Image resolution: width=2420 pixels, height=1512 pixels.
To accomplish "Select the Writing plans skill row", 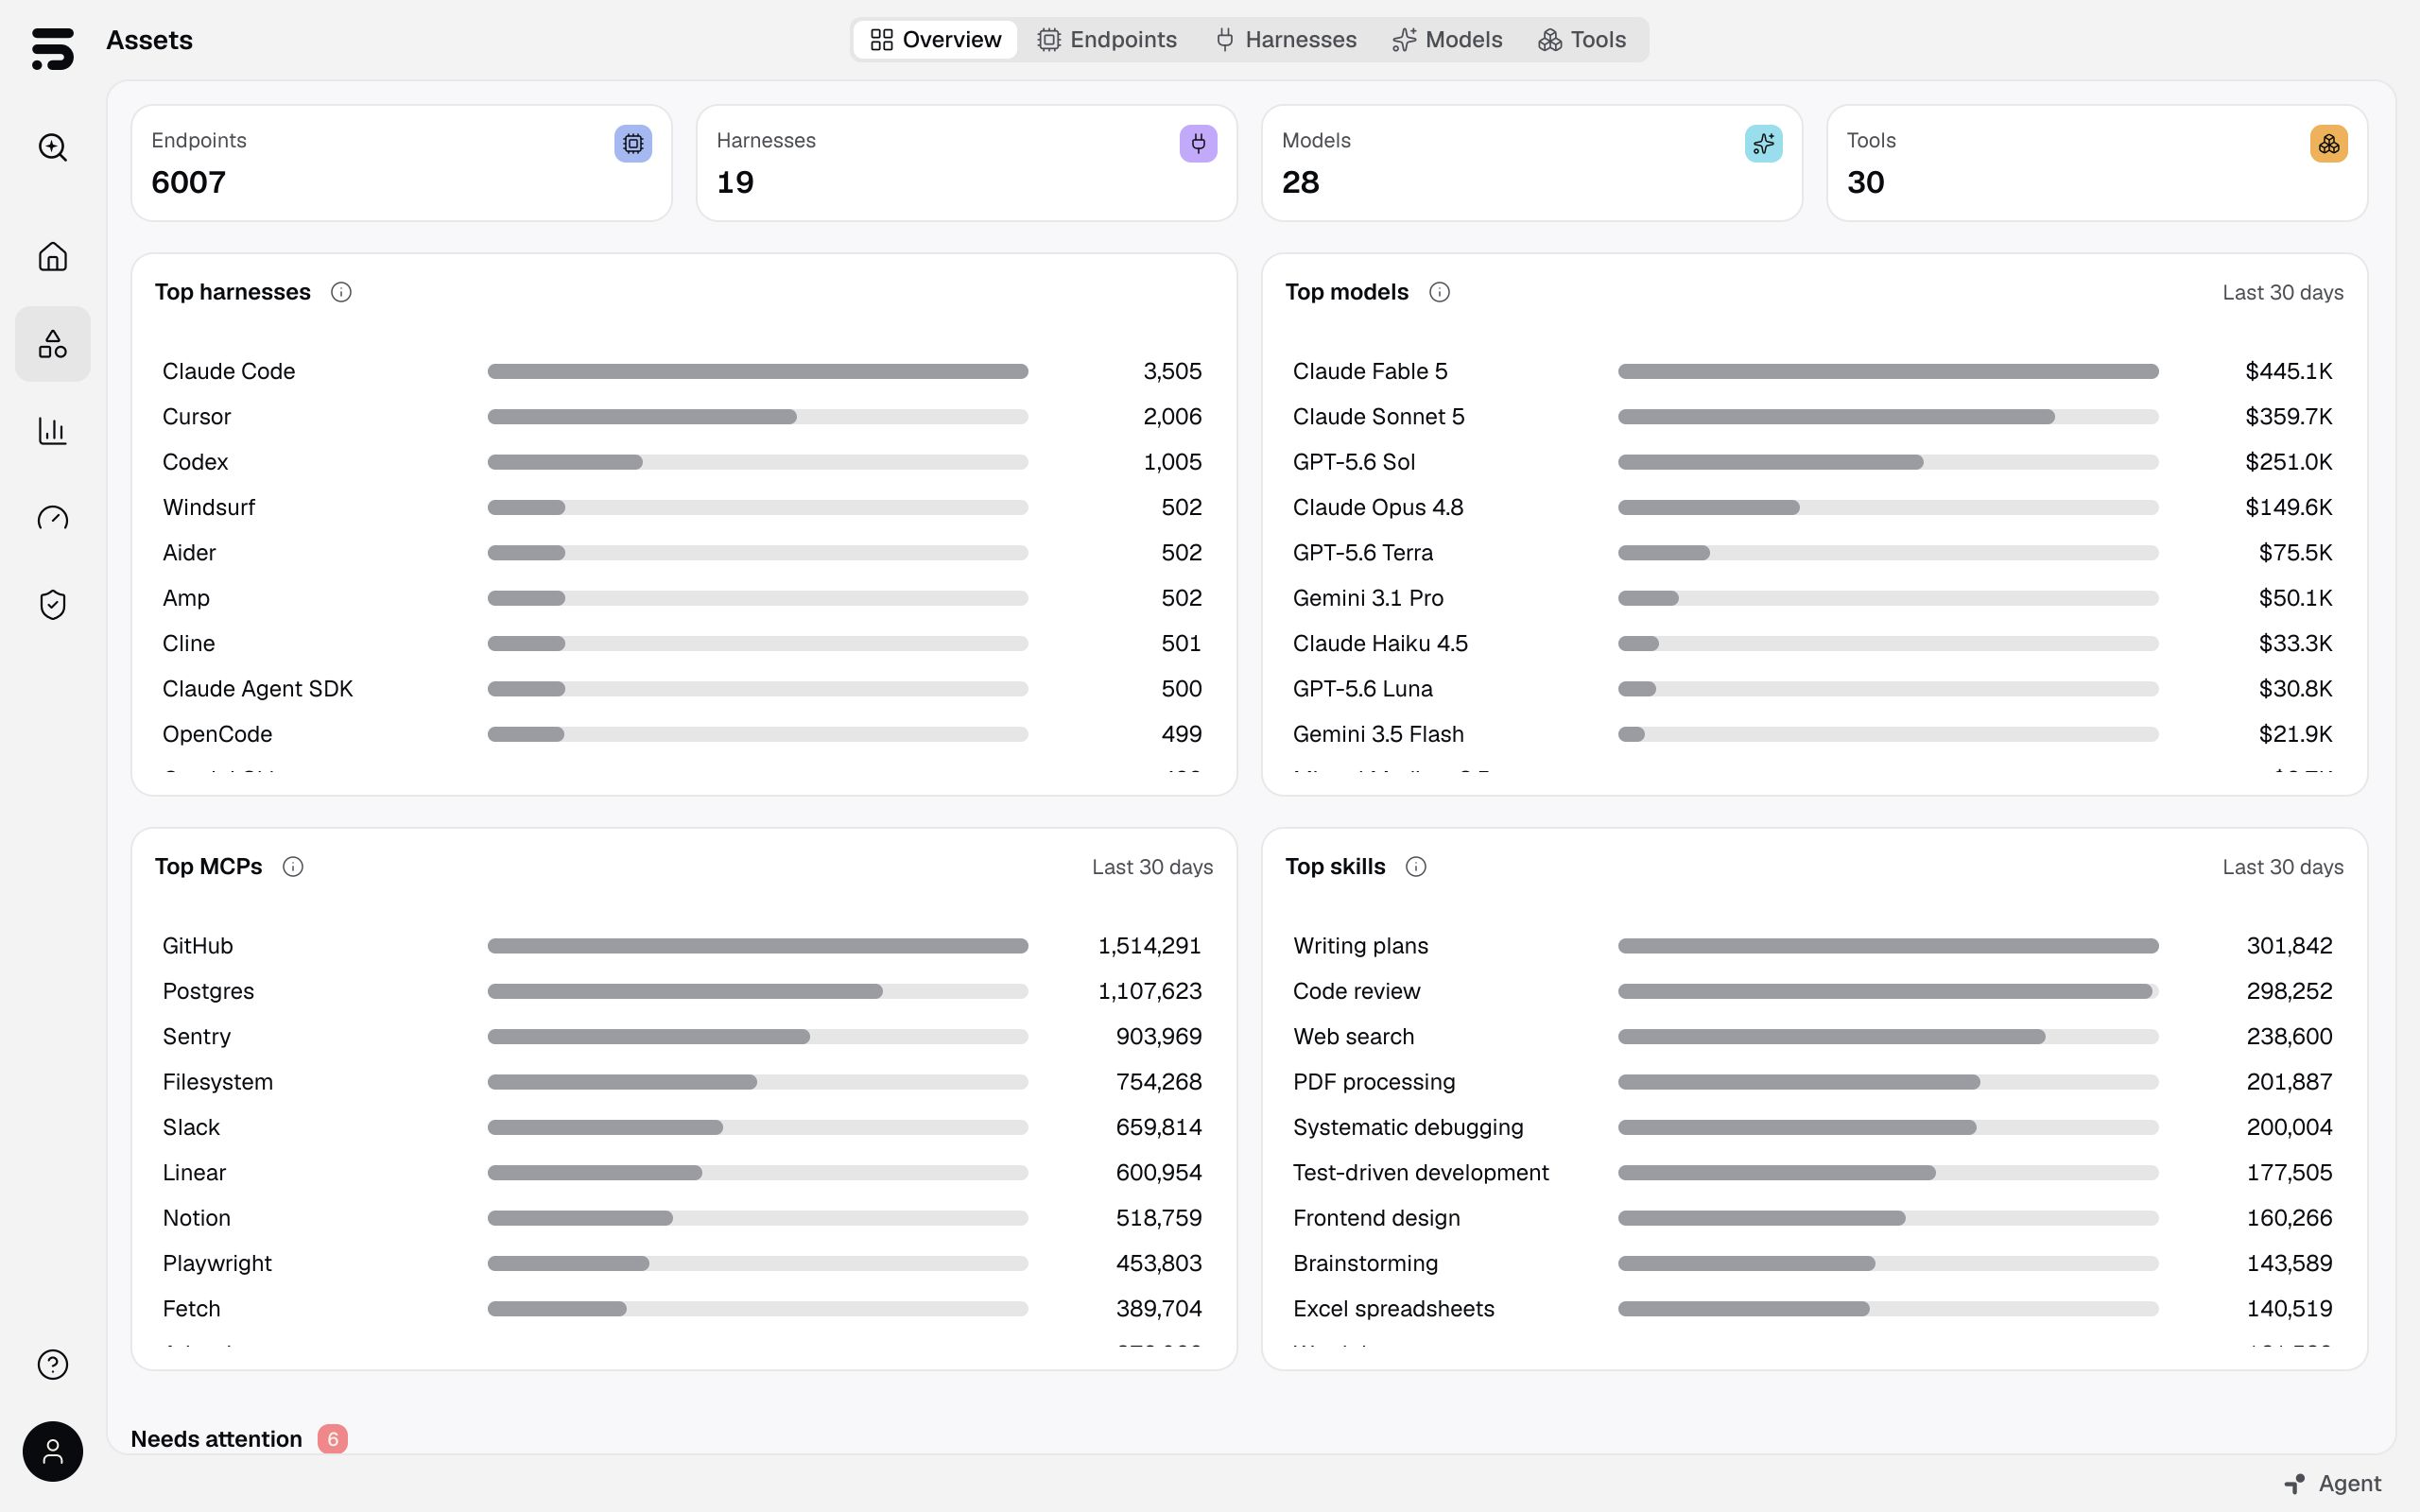I will [x=1813, y=946].
